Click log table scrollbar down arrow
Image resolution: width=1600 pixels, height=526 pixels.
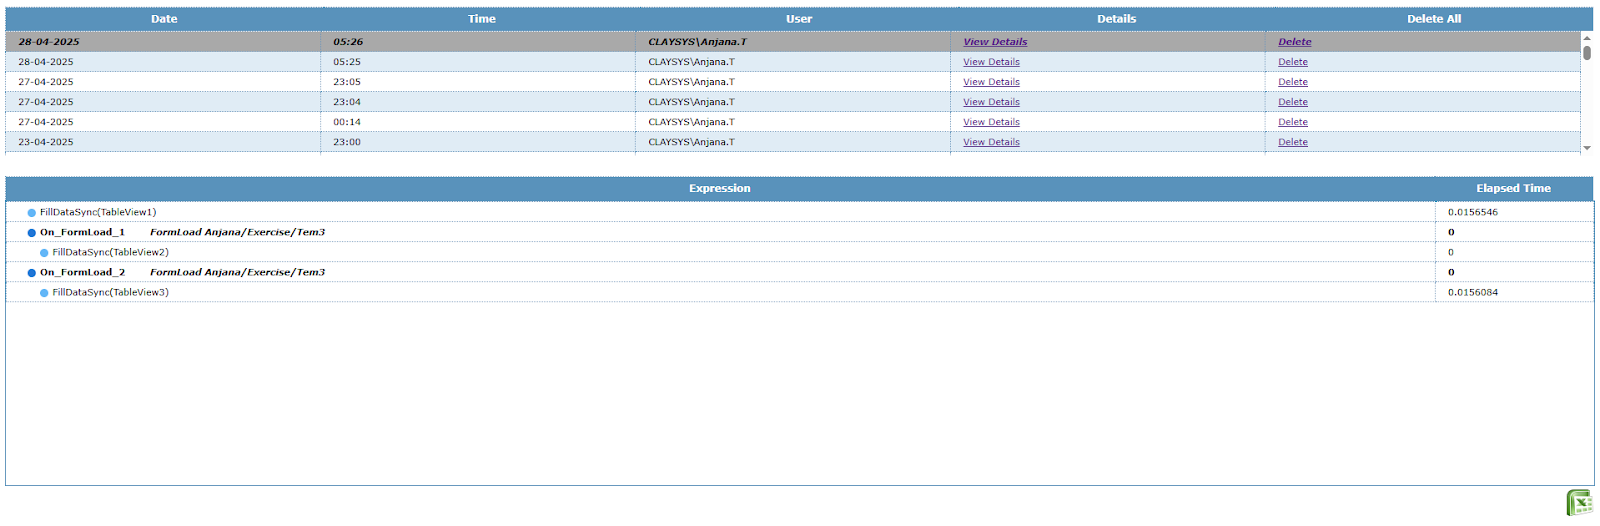(1587, 148)
